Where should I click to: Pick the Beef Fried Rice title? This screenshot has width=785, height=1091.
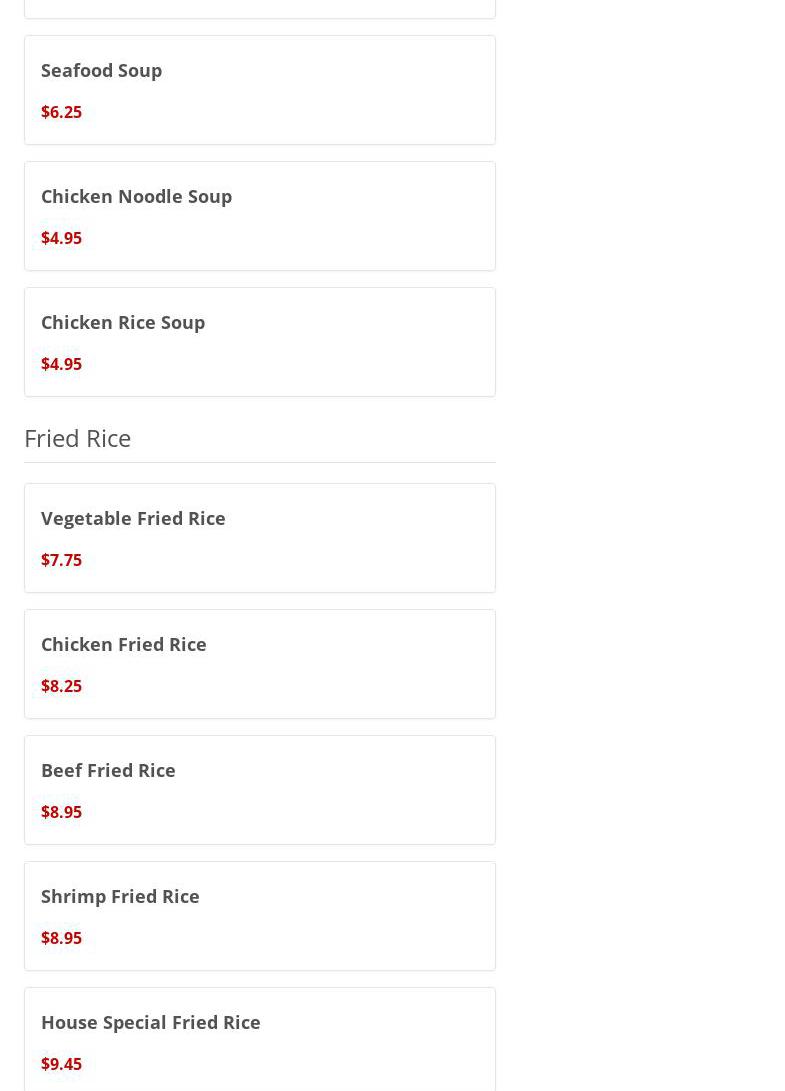click(108, 770)
